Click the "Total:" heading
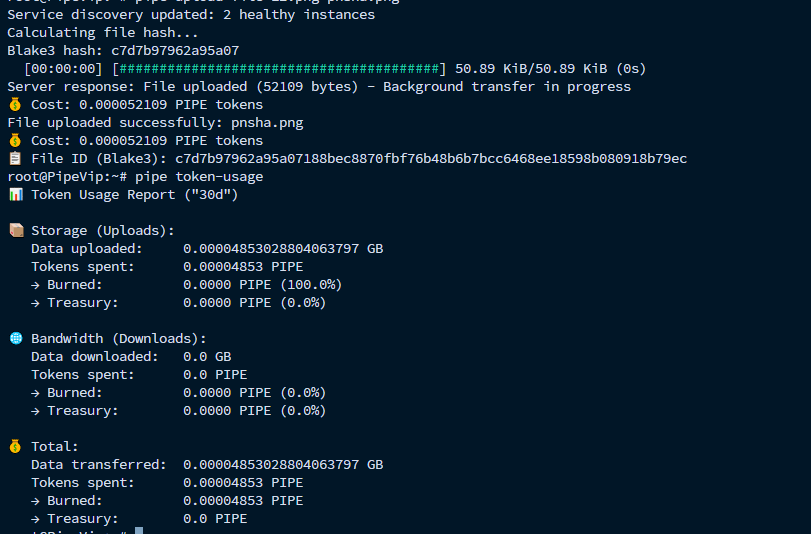This screenshot has height=534, width=811. point(55,447)
